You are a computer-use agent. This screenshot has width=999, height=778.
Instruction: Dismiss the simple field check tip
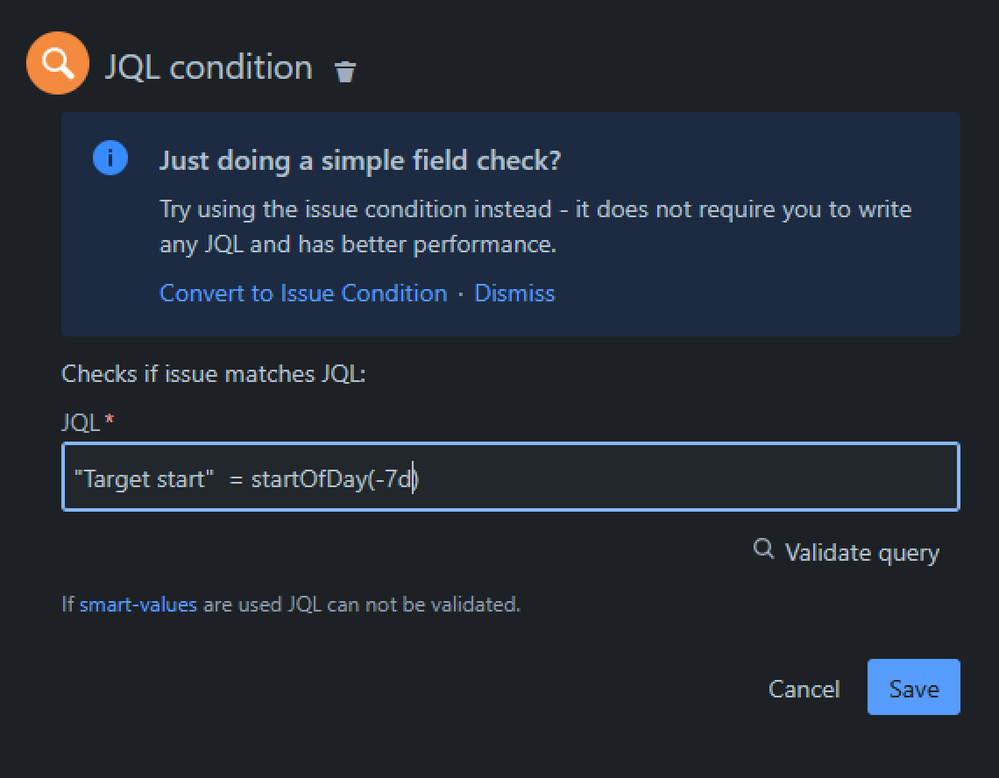pos(514,293)
